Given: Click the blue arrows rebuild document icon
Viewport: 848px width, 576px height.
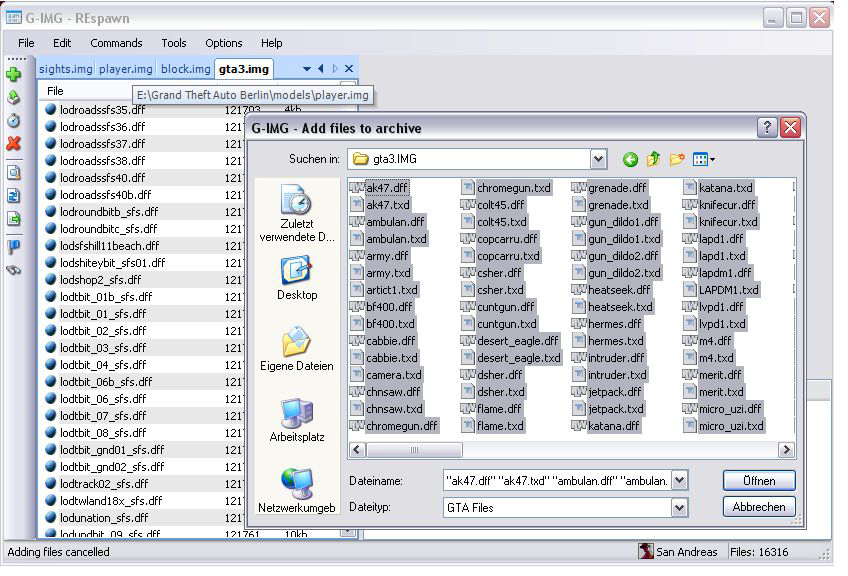Looking at the screenshot, I should tap(14, 195).
